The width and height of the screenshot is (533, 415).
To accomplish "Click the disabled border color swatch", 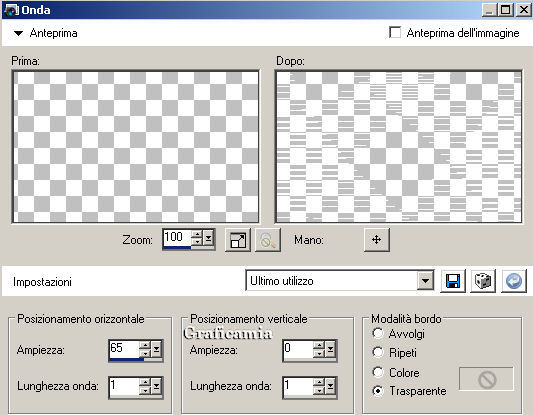I will pos(486,379).
